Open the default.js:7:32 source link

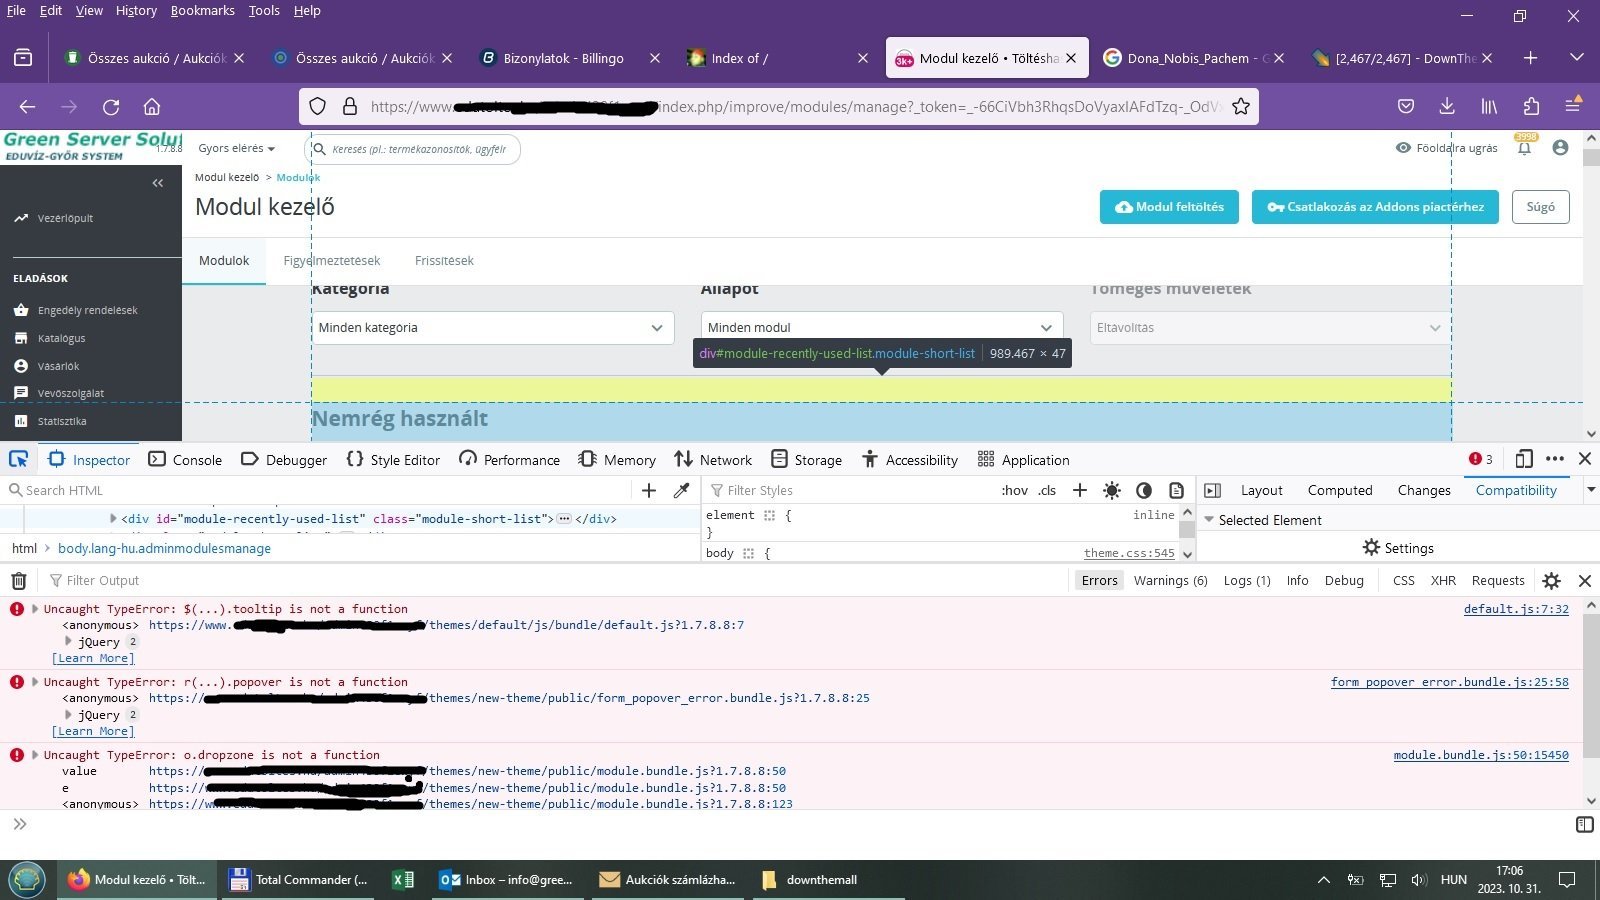tap(1516, 608)
